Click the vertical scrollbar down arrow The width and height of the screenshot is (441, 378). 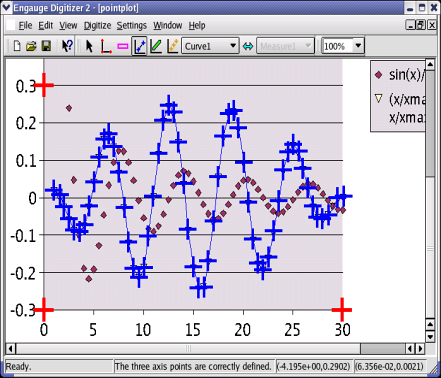[430, 337]
